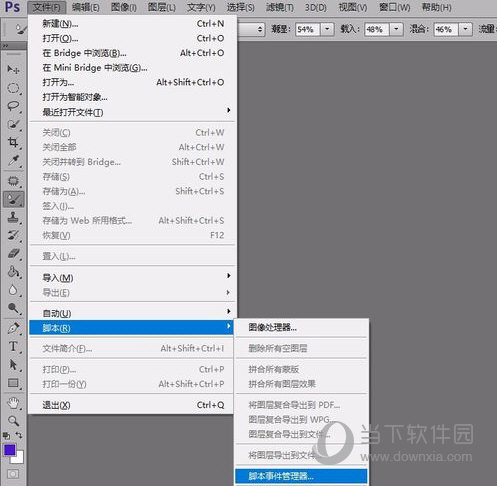Open the 混合 percentage dropdown arrow
Viewport: 497px width, 486px height.
(466, 29)
